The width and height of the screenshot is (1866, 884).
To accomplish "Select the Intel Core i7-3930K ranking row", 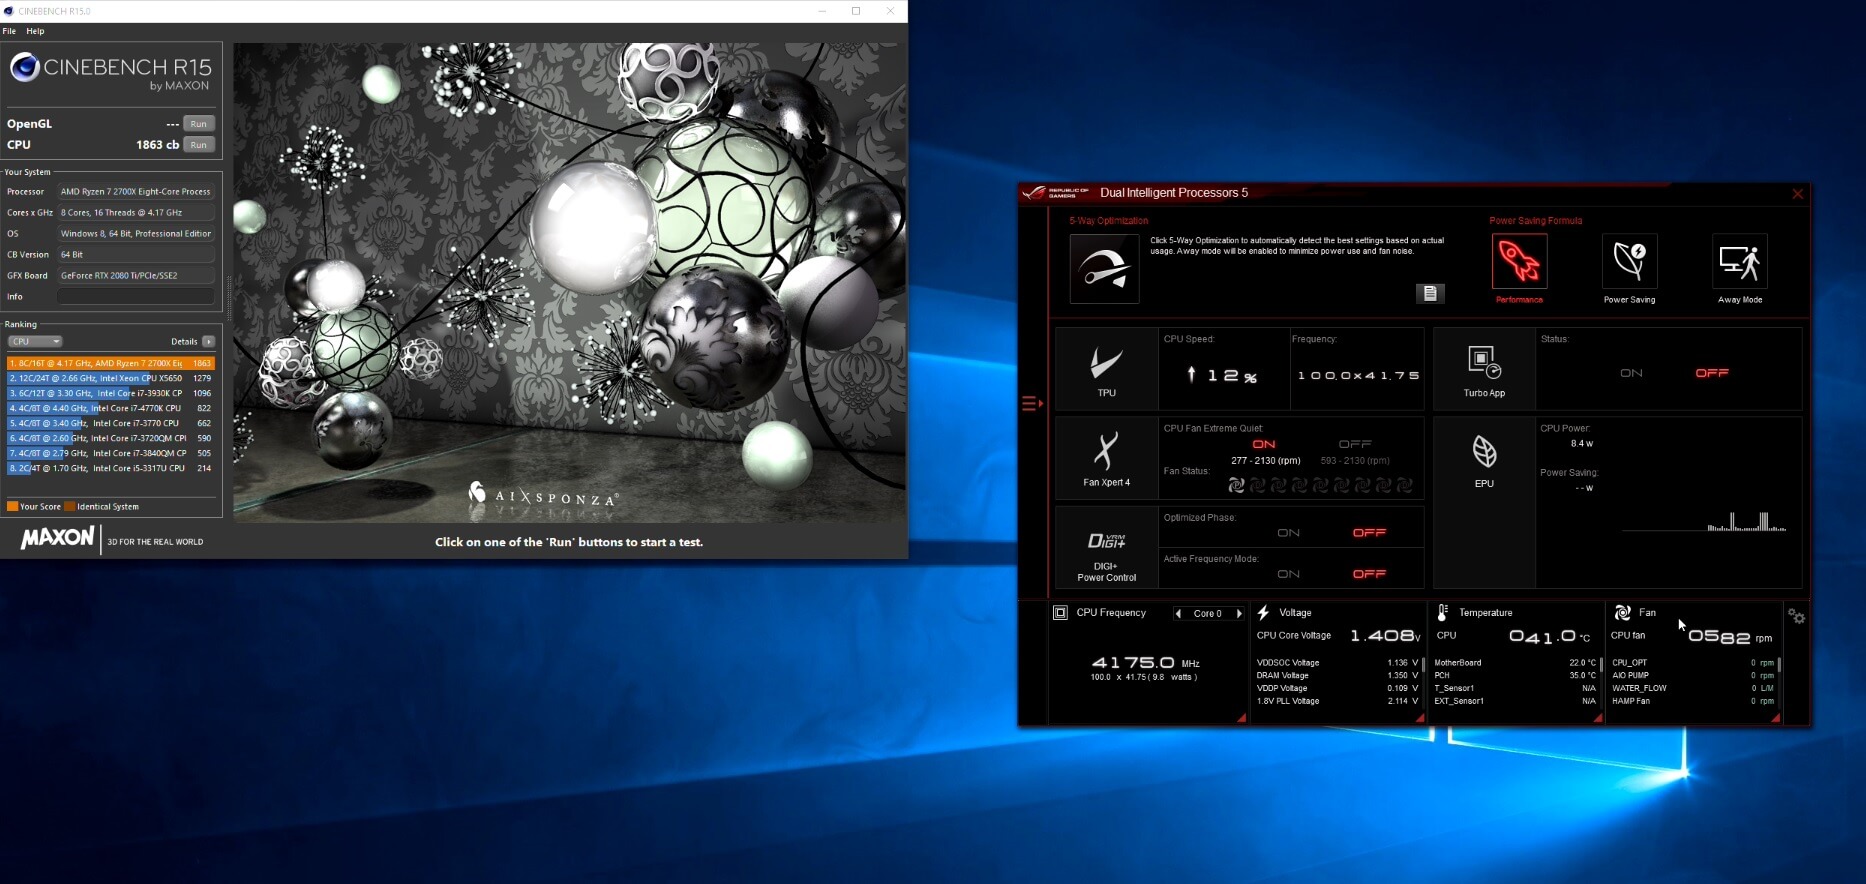I will pyautogui.click(x=111, y=393).
